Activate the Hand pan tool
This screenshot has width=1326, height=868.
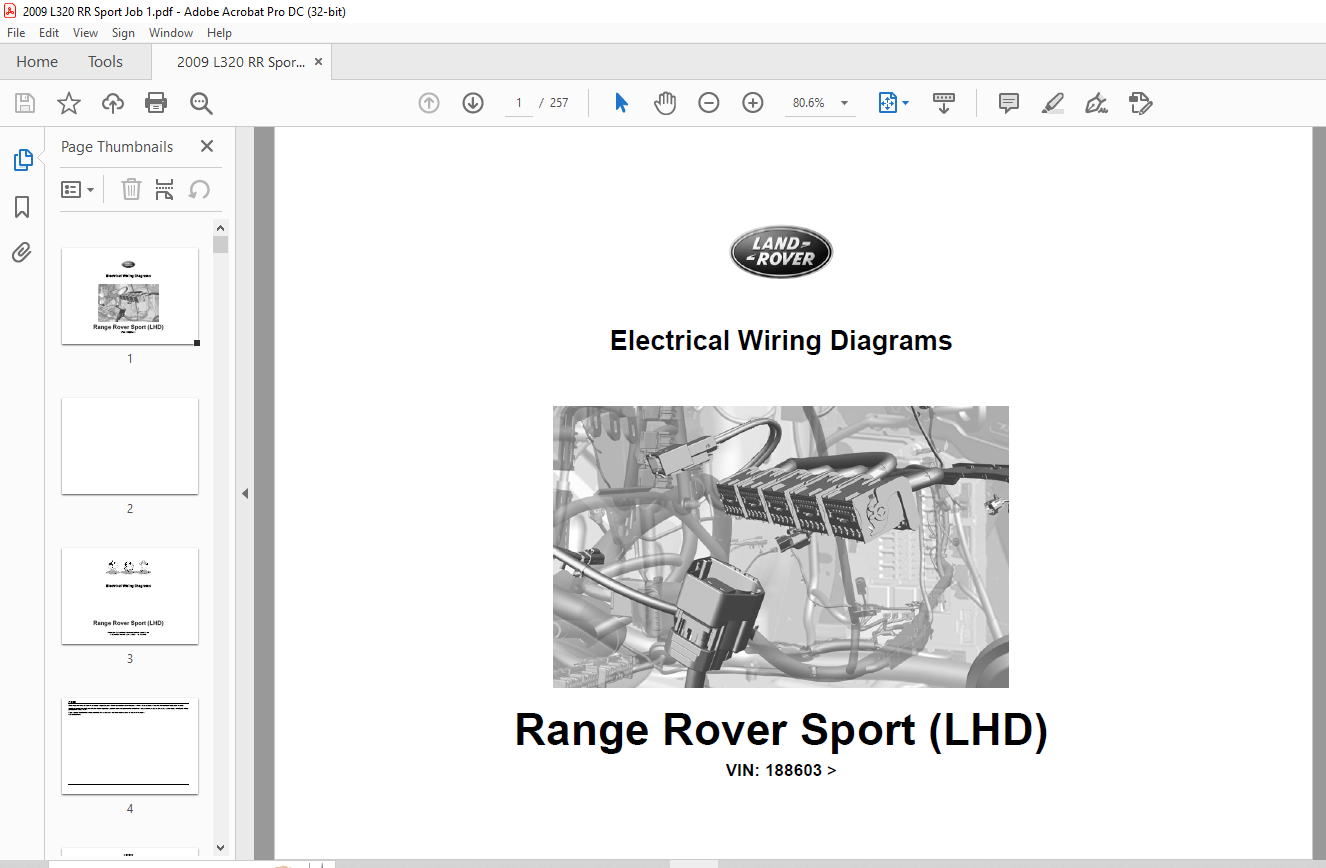tap(665, 103)
